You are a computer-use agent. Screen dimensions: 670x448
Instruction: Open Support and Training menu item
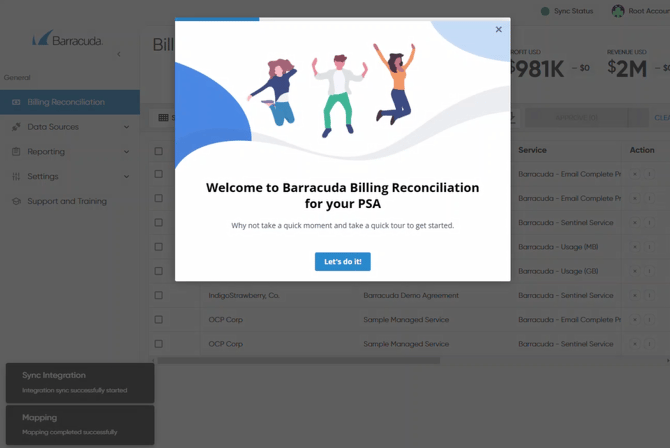[x=67, y=201]
